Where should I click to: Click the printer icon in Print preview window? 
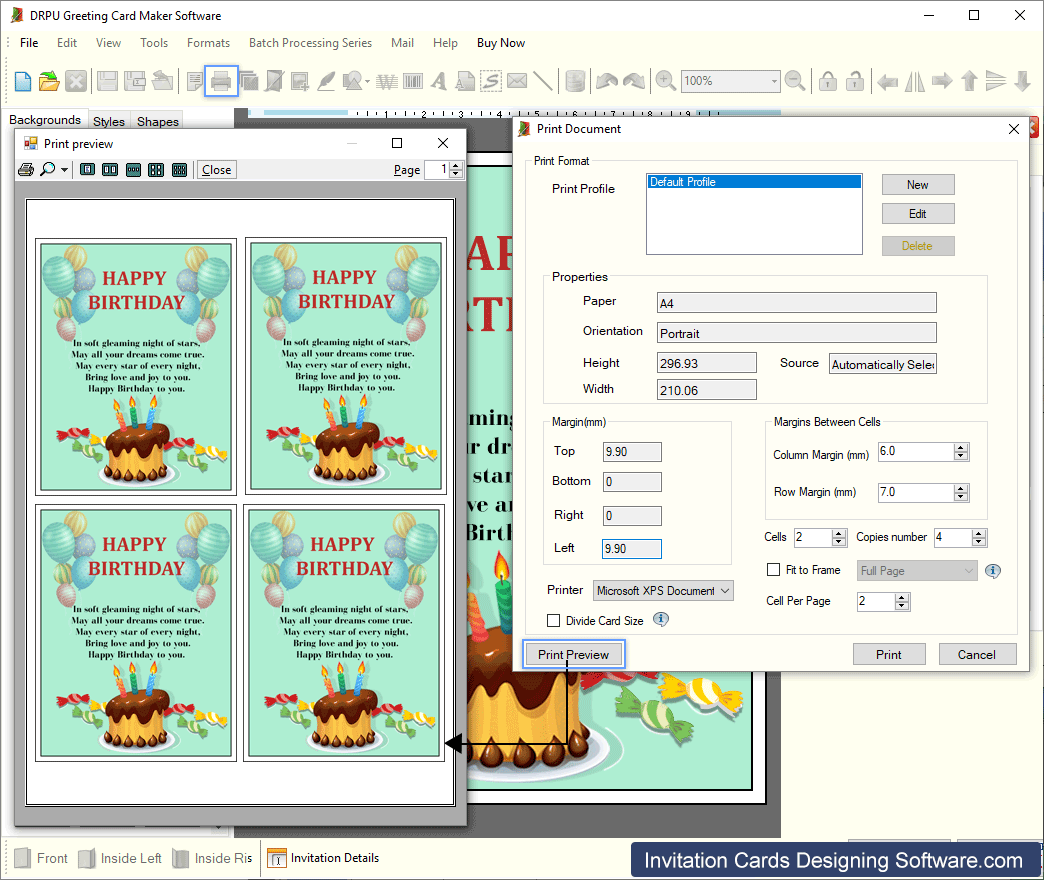[x=26, y=169]
